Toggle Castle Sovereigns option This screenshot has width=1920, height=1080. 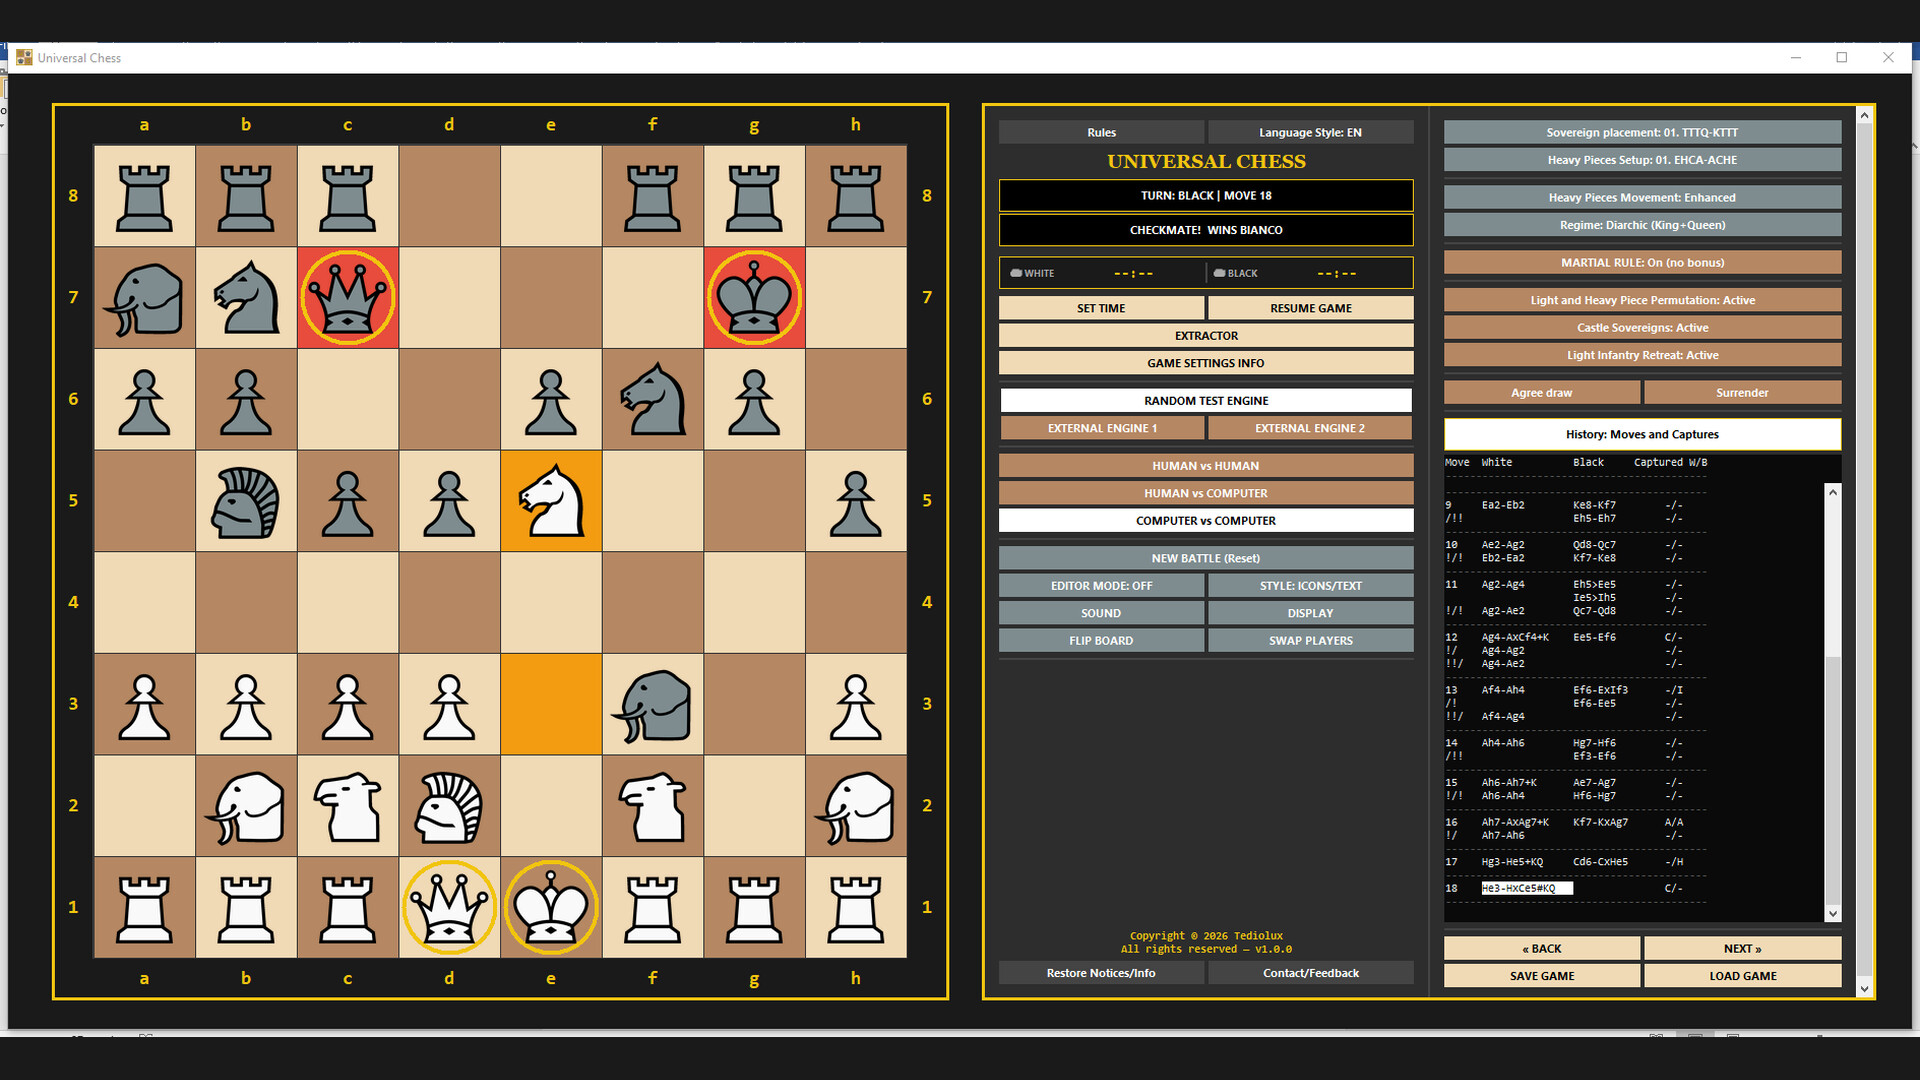pos(1642,328)
